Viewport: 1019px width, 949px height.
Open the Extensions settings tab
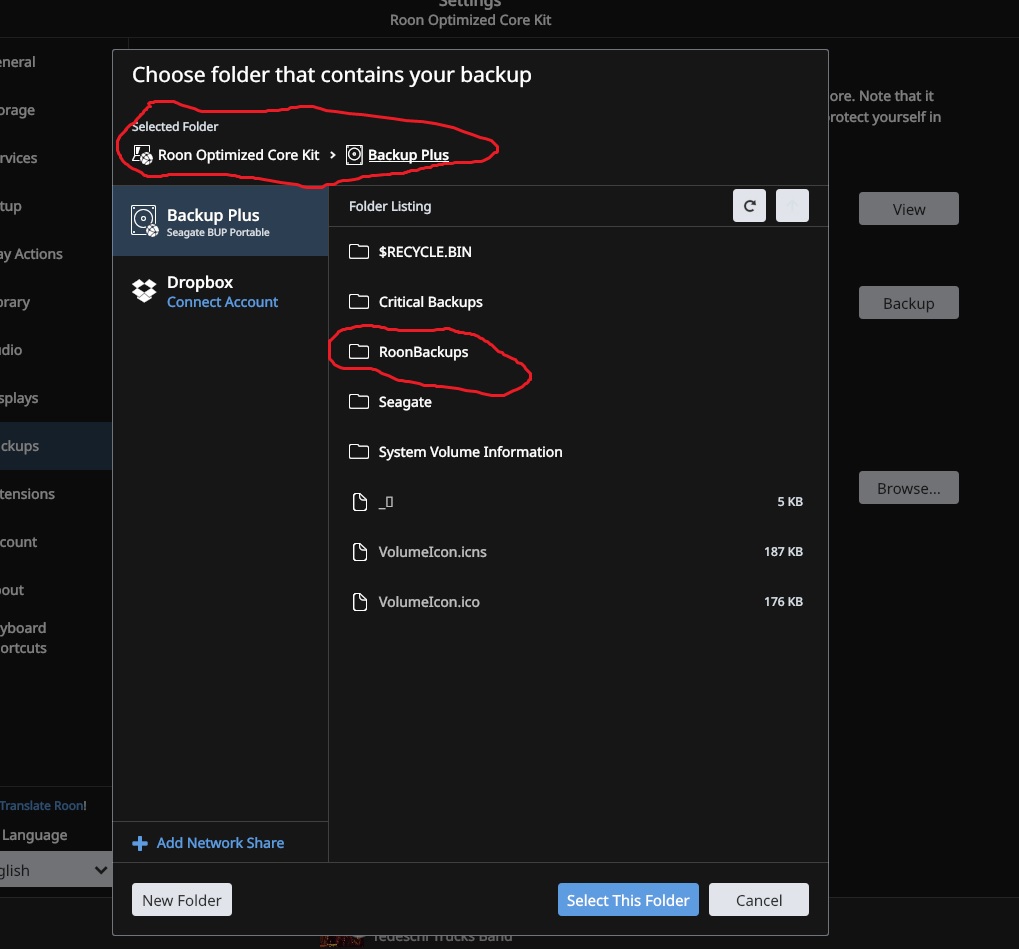coord(28,494)
